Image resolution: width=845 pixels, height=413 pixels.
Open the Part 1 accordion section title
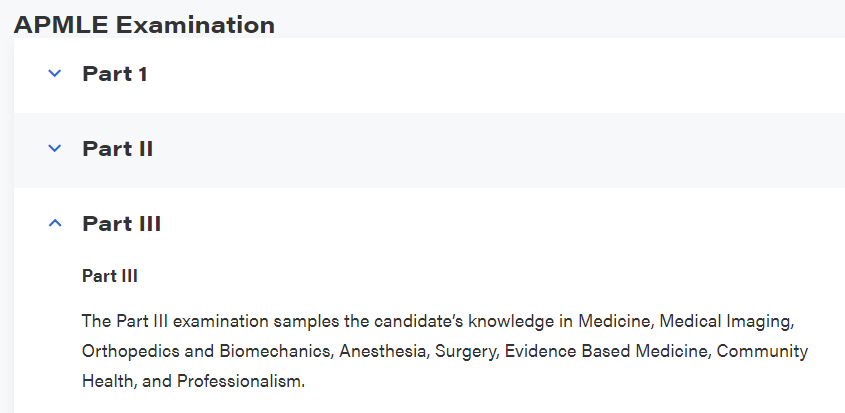(115, 73)
